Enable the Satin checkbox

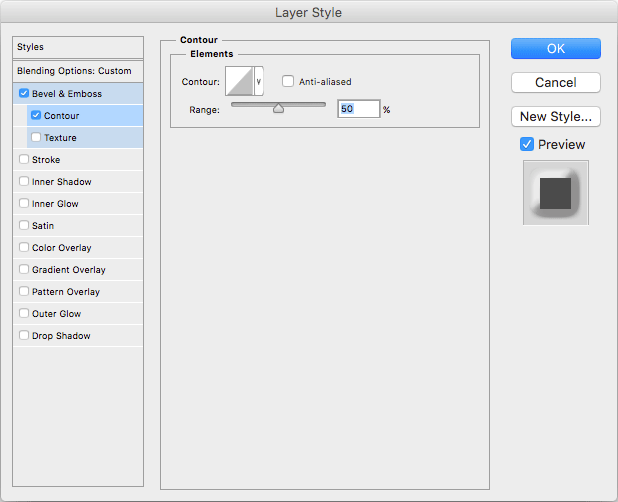[x=24, y=225]
